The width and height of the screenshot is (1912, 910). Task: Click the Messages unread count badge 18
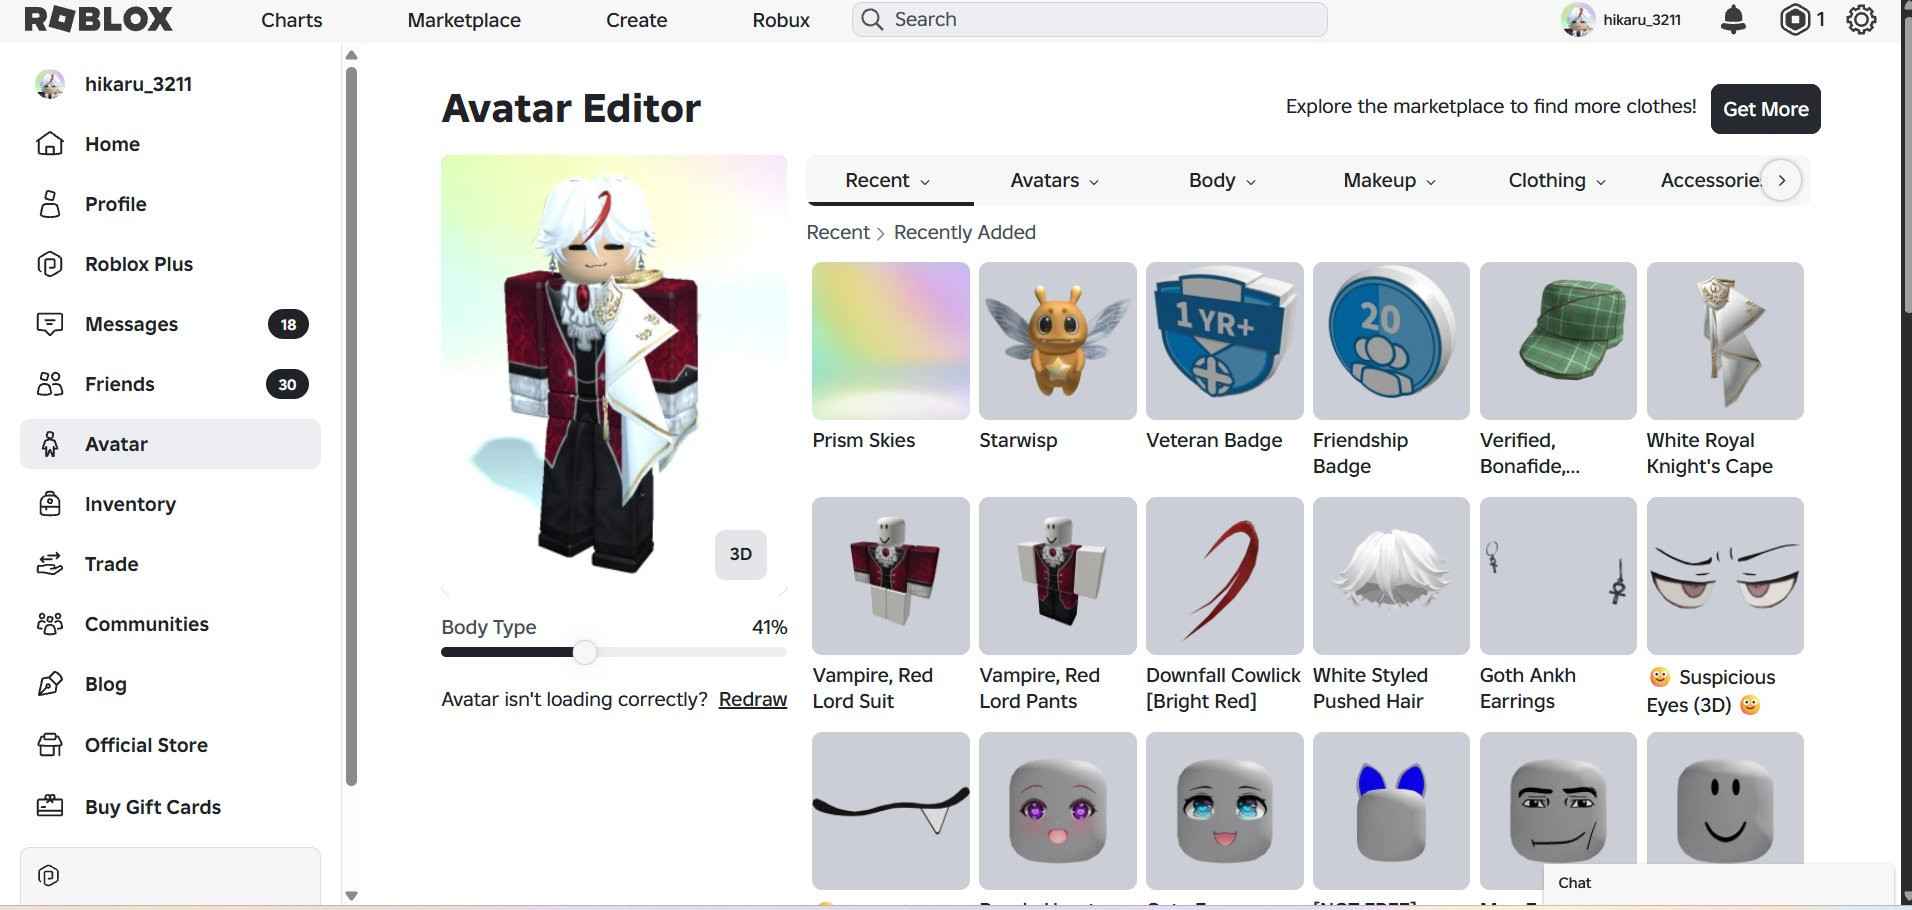tap(288, 324)
